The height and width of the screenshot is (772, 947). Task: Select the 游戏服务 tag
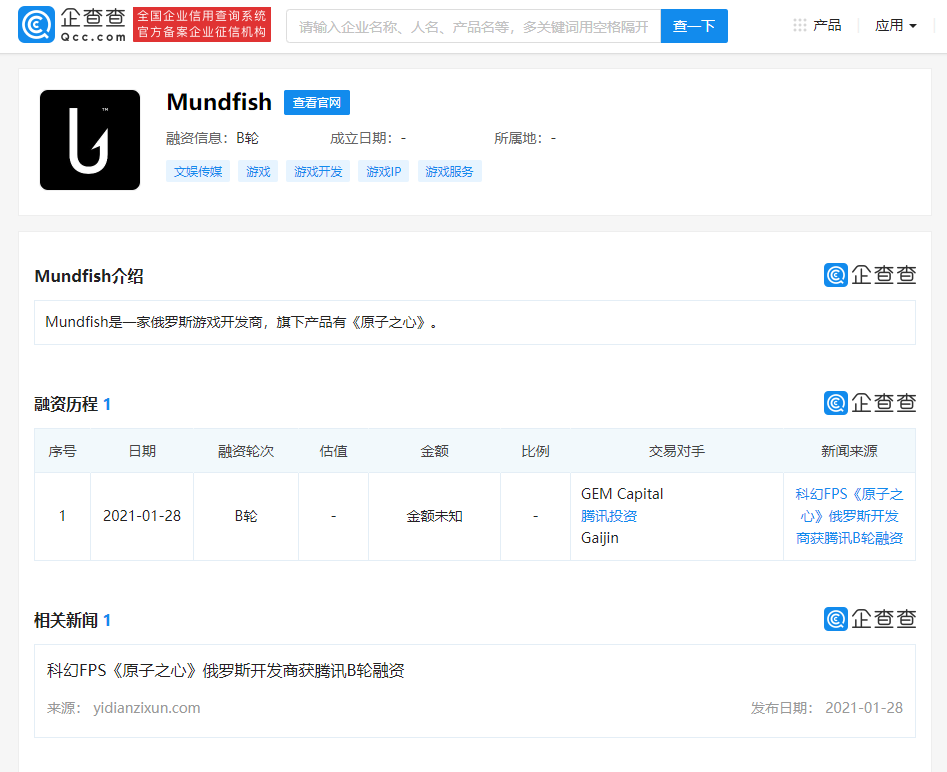click(449, 172)
